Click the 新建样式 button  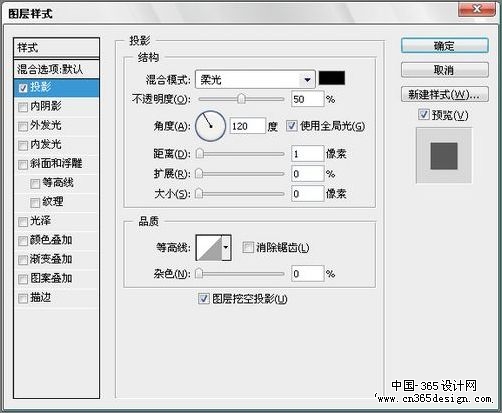pos(445,95)
